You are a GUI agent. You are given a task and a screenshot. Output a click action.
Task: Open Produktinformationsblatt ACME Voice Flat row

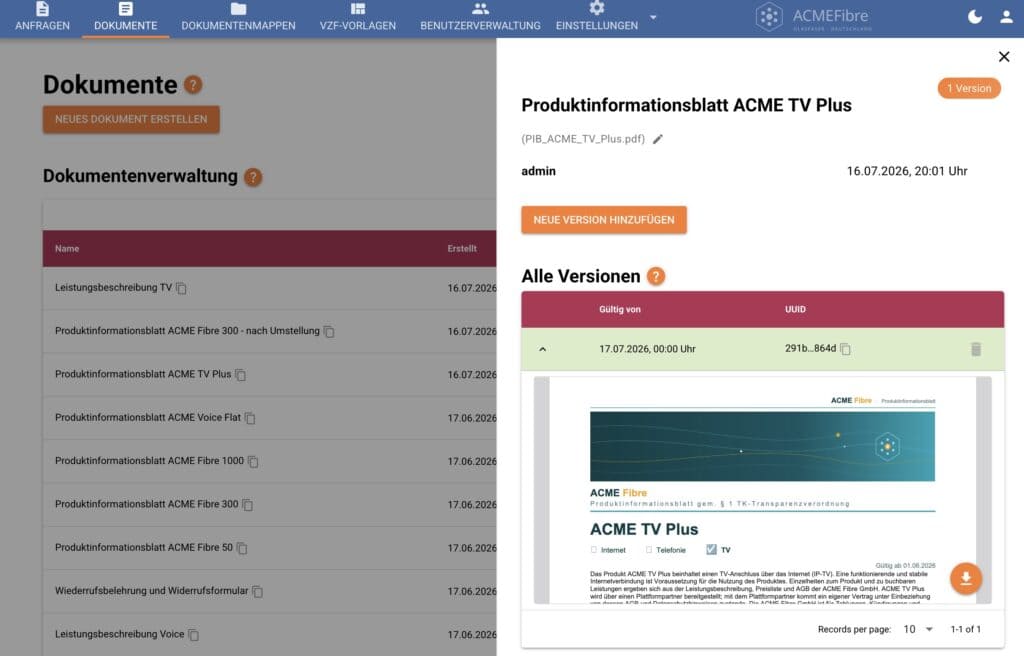(269, 418)
